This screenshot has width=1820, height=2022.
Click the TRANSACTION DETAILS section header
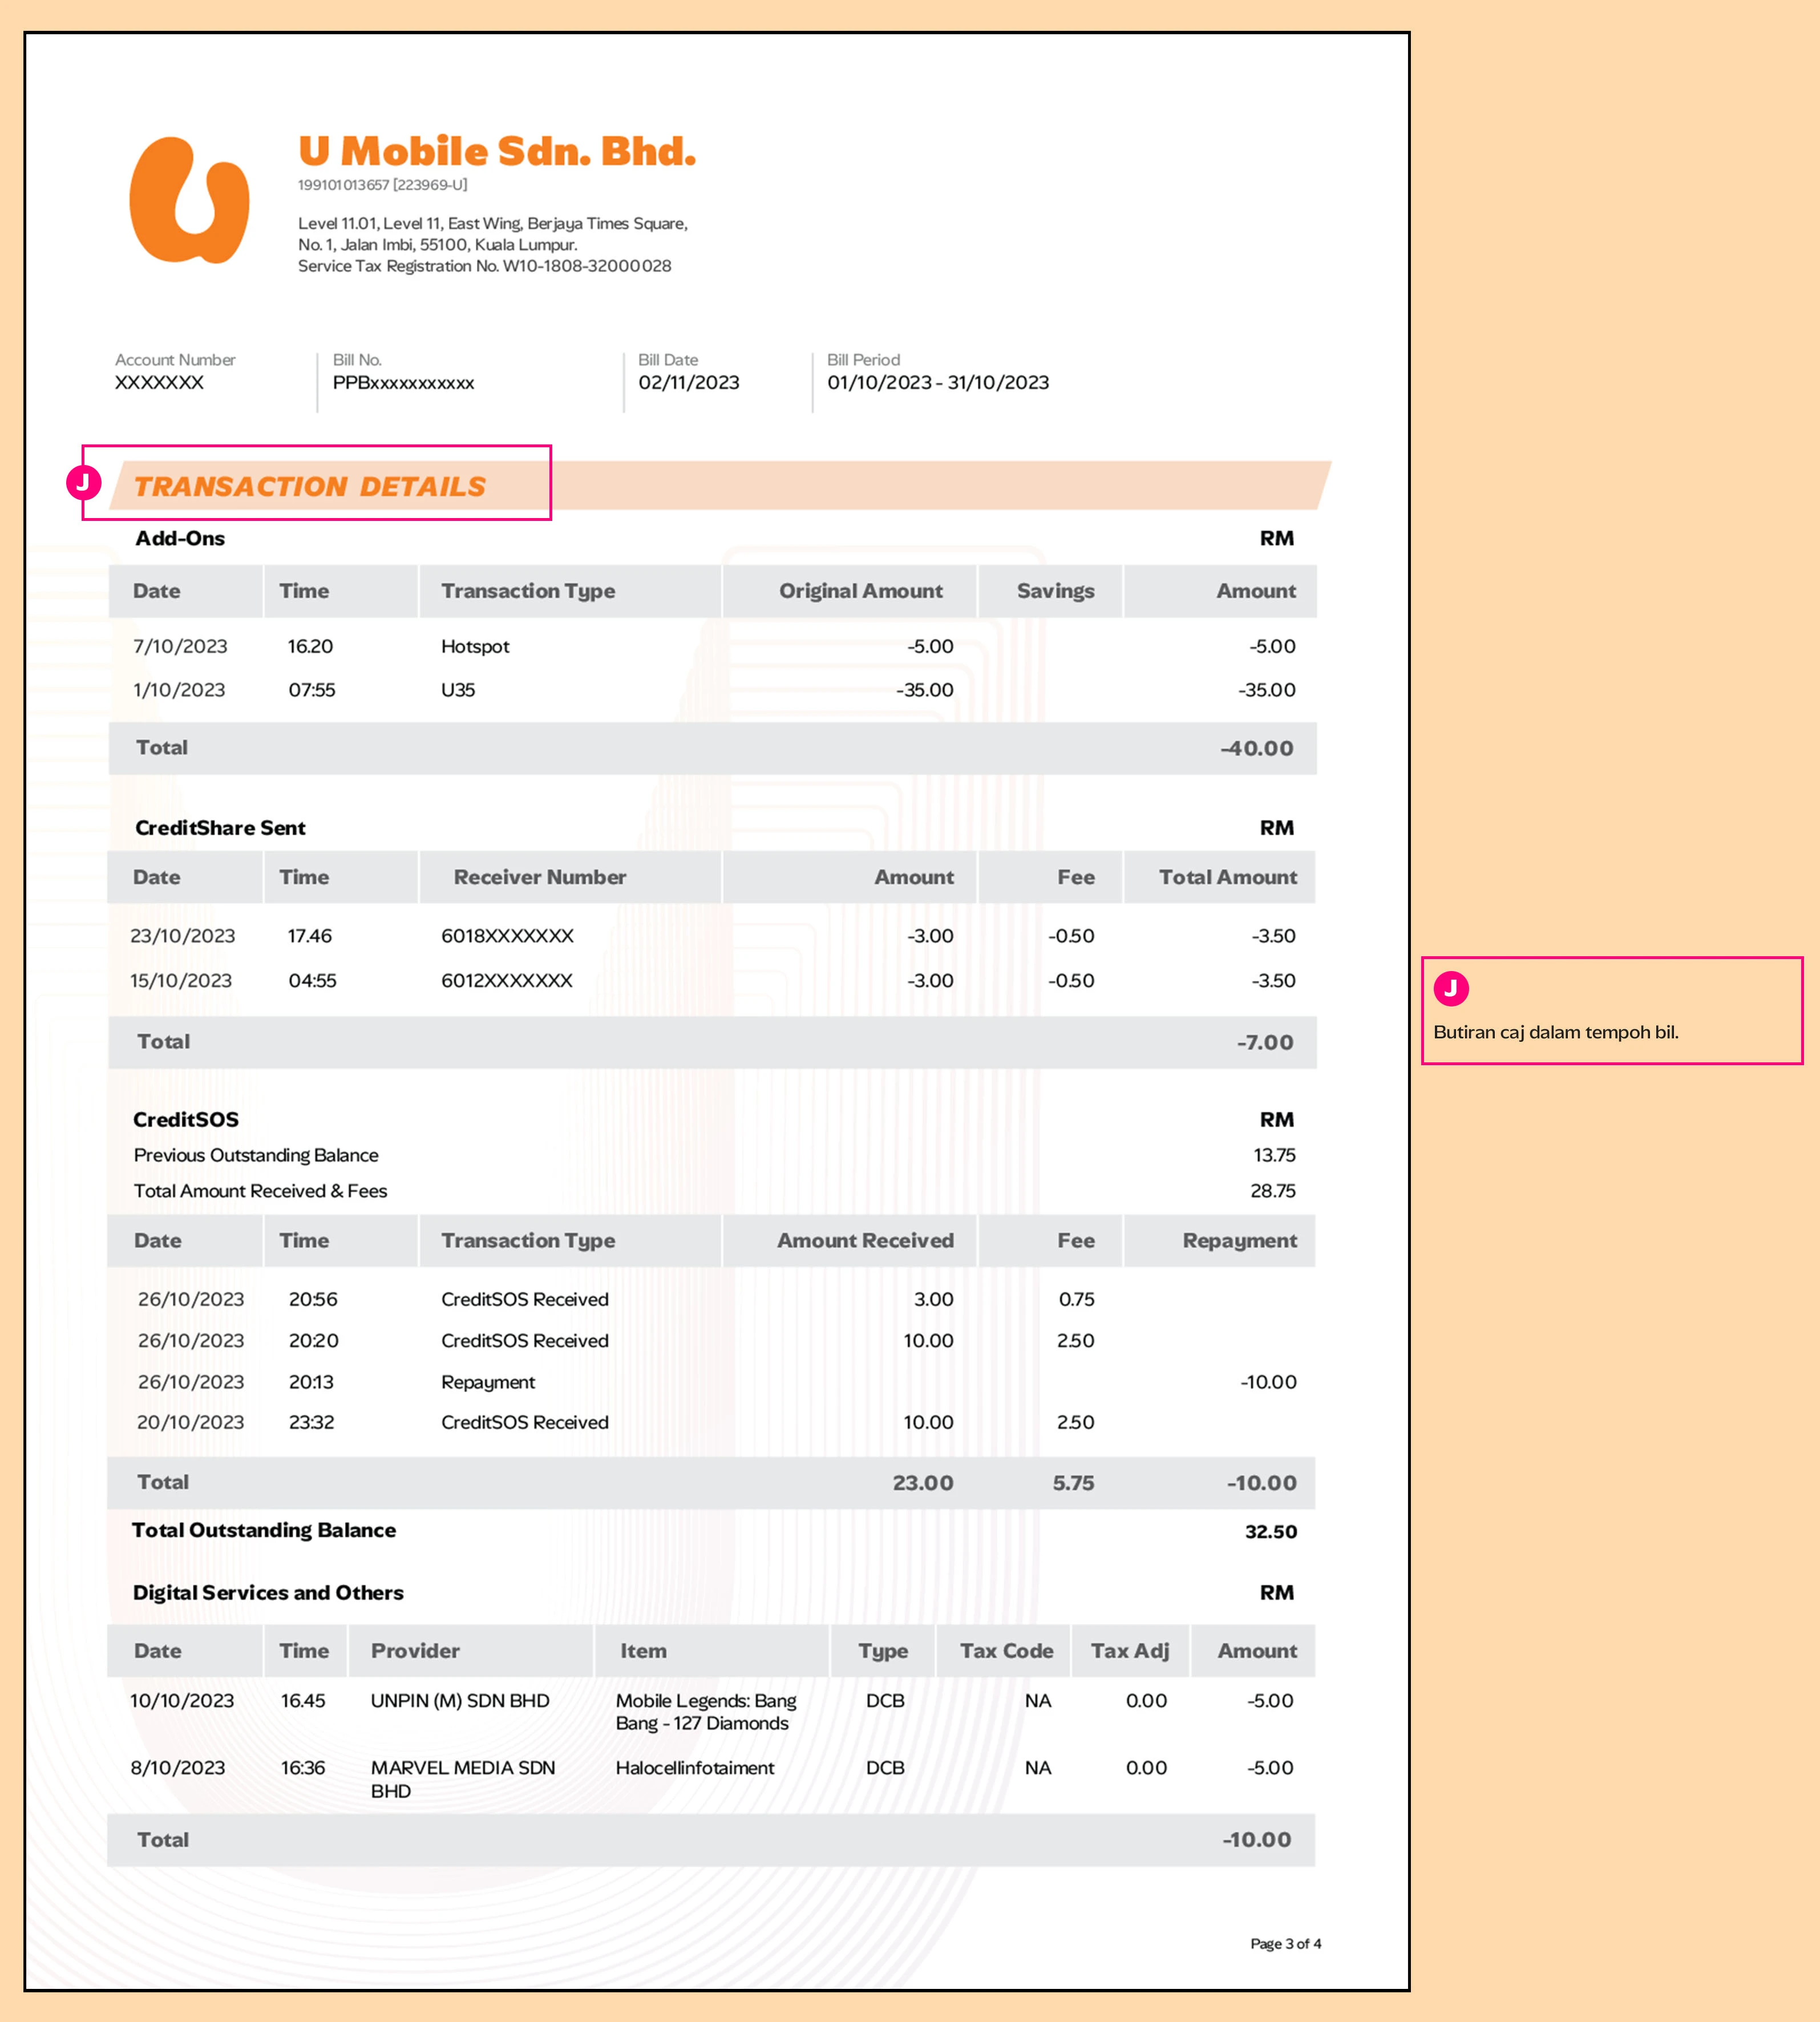pos(310,486)
